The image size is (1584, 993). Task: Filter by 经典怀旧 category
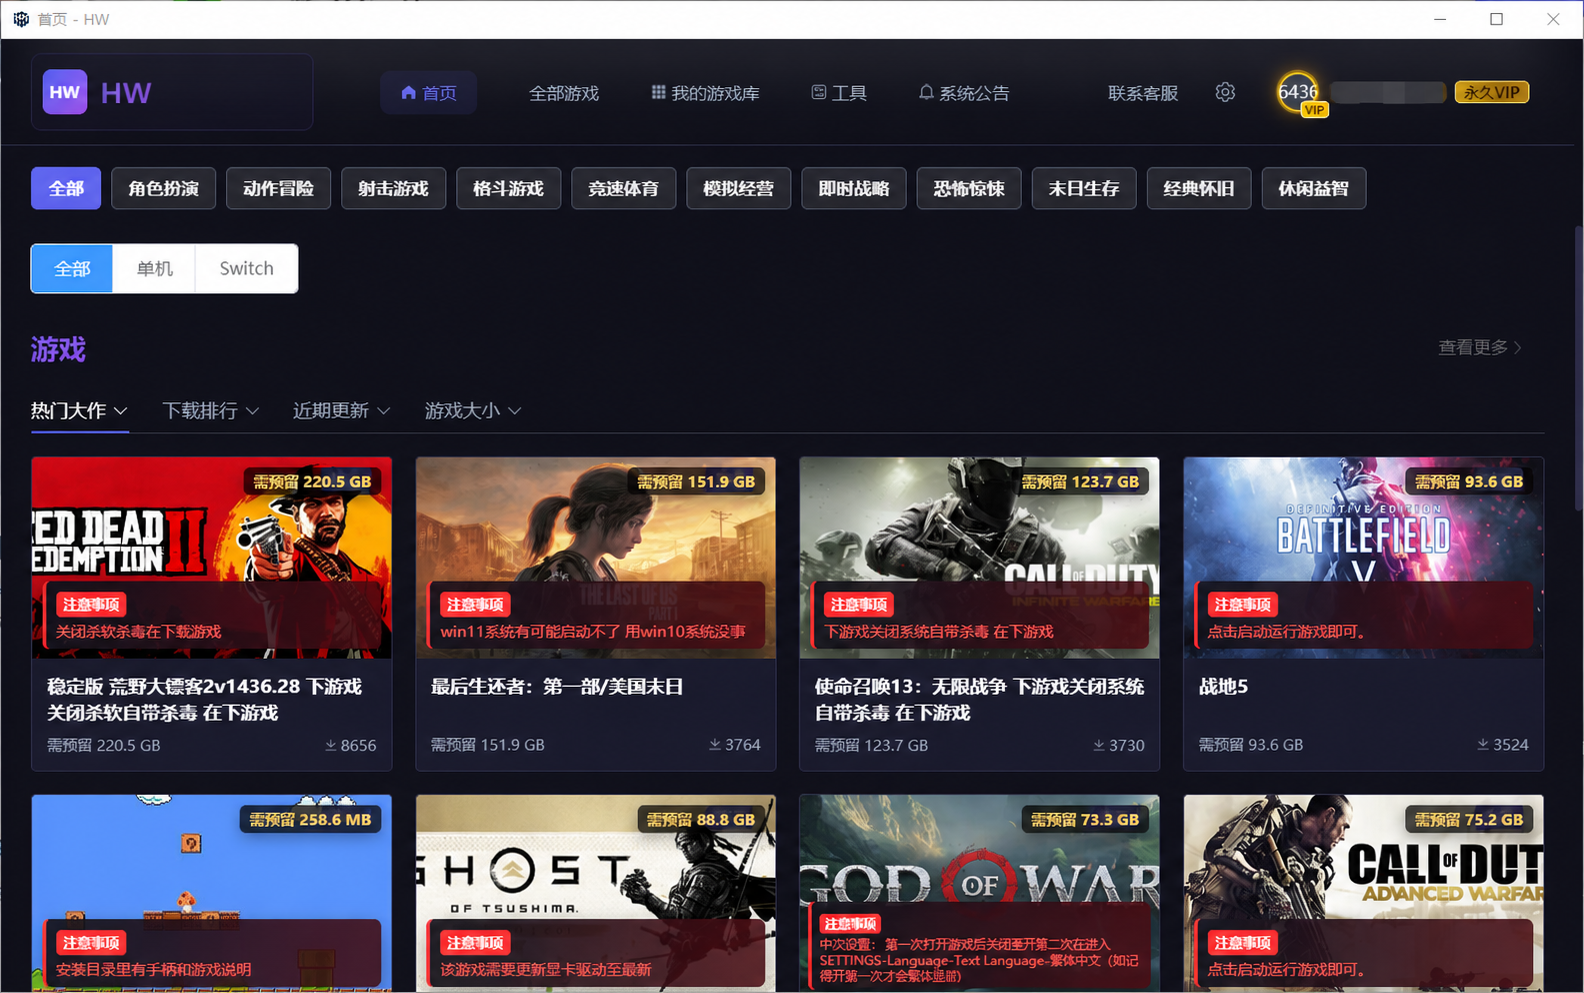pos(1199,188)
